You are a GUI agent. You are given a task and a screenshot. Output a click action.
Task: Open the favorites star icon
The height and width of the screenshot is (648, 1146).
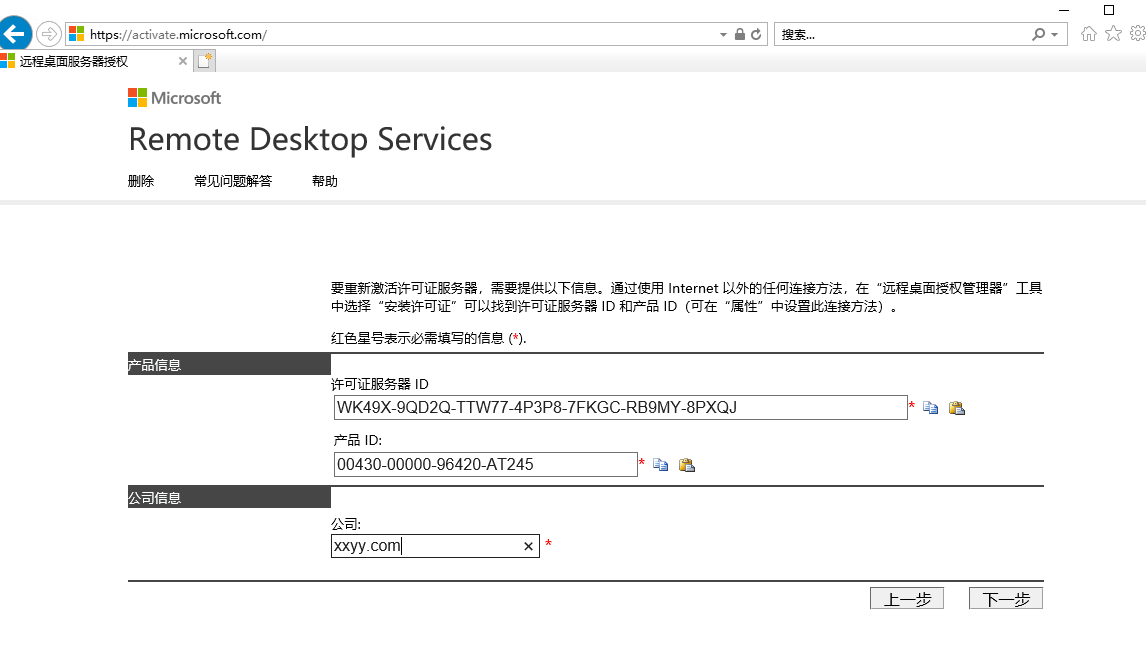coord(1113,34)
